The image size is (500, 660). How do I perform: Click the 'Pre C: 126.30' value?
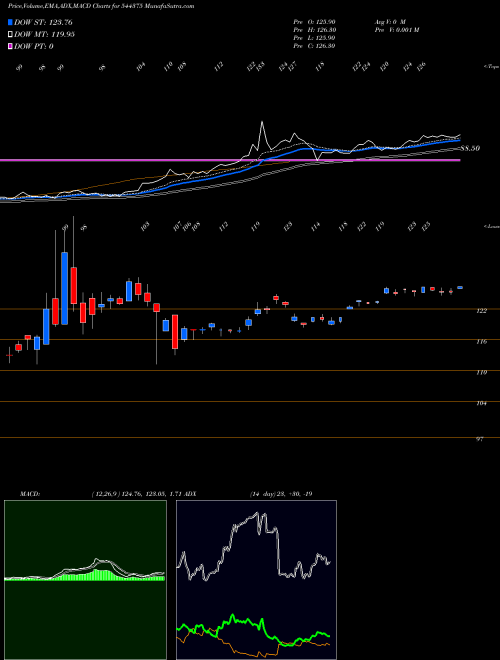(314, 46)
